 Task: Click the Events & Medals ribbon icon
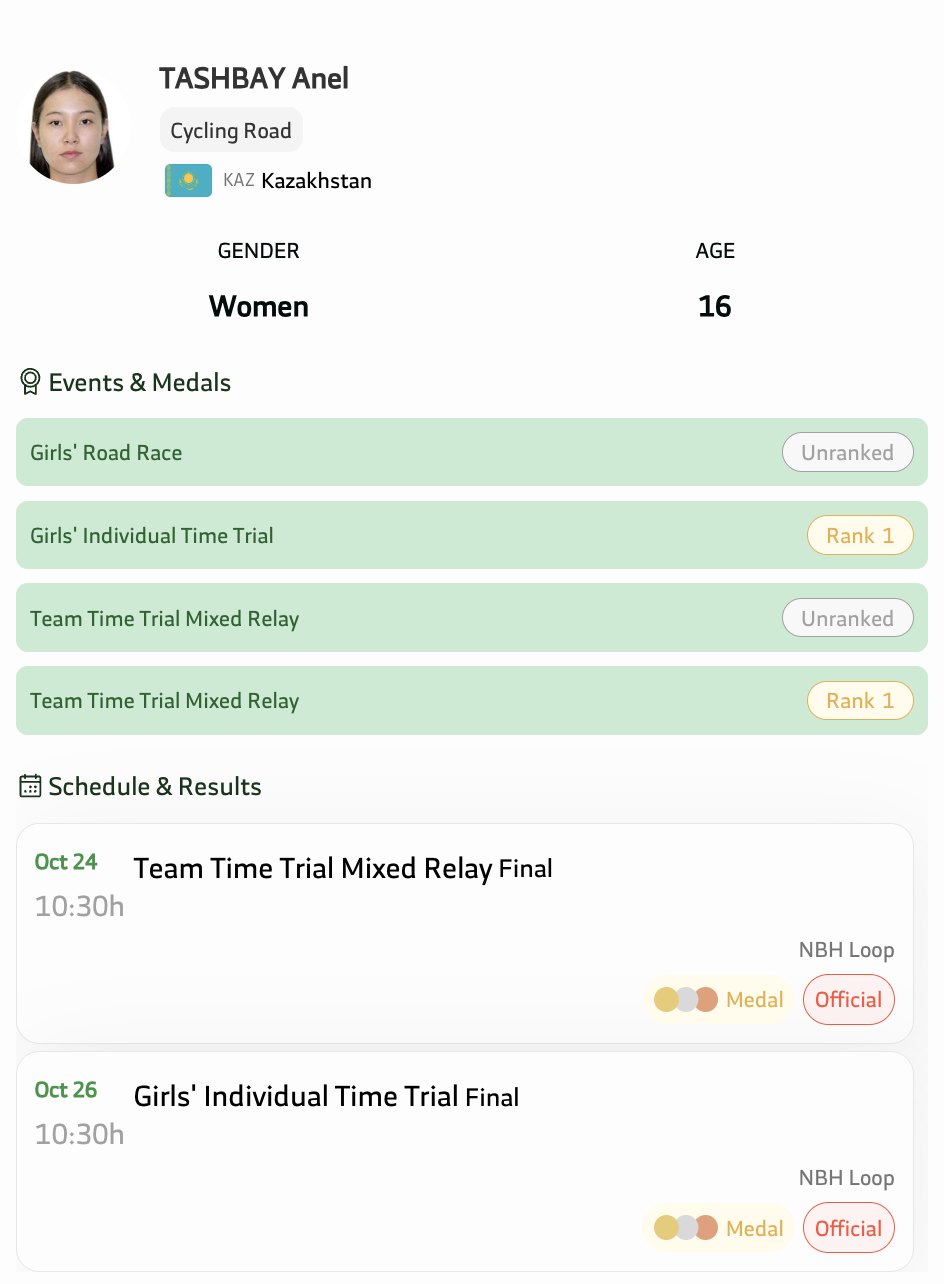point(30,382)
